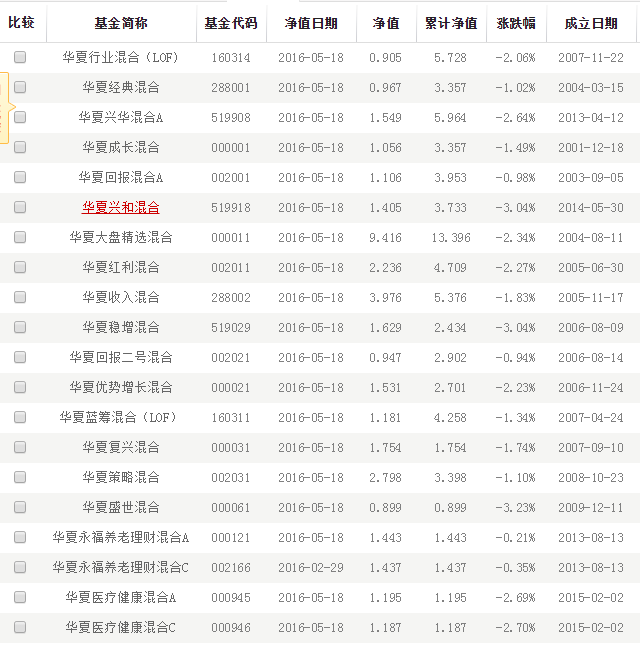The width and height of the screenshot is (640, 646).
Task: Open the 华夏经典混合 fund link
Action: tap(121, 87)
